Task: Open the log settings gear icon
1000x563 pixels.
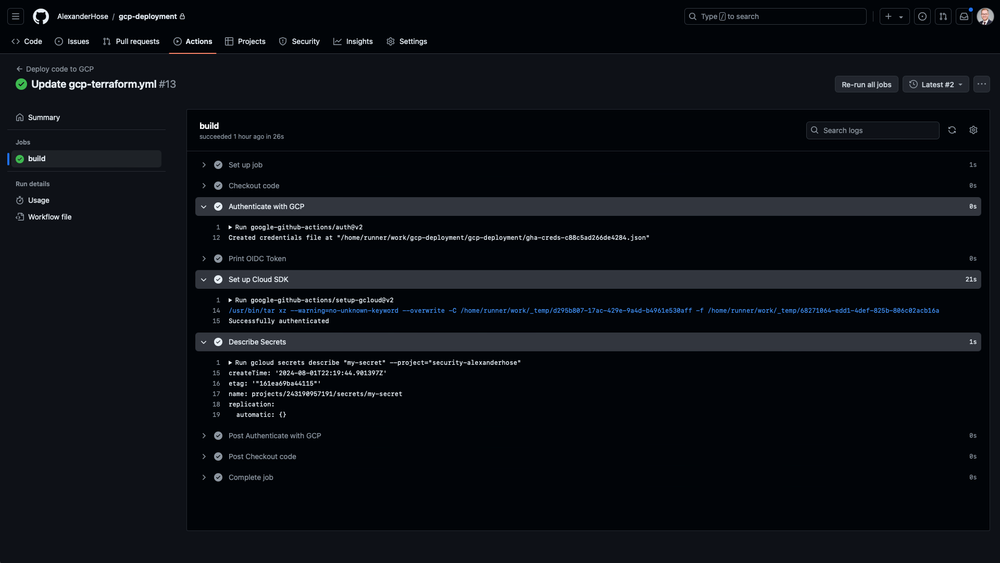Action: coord(973,130)
